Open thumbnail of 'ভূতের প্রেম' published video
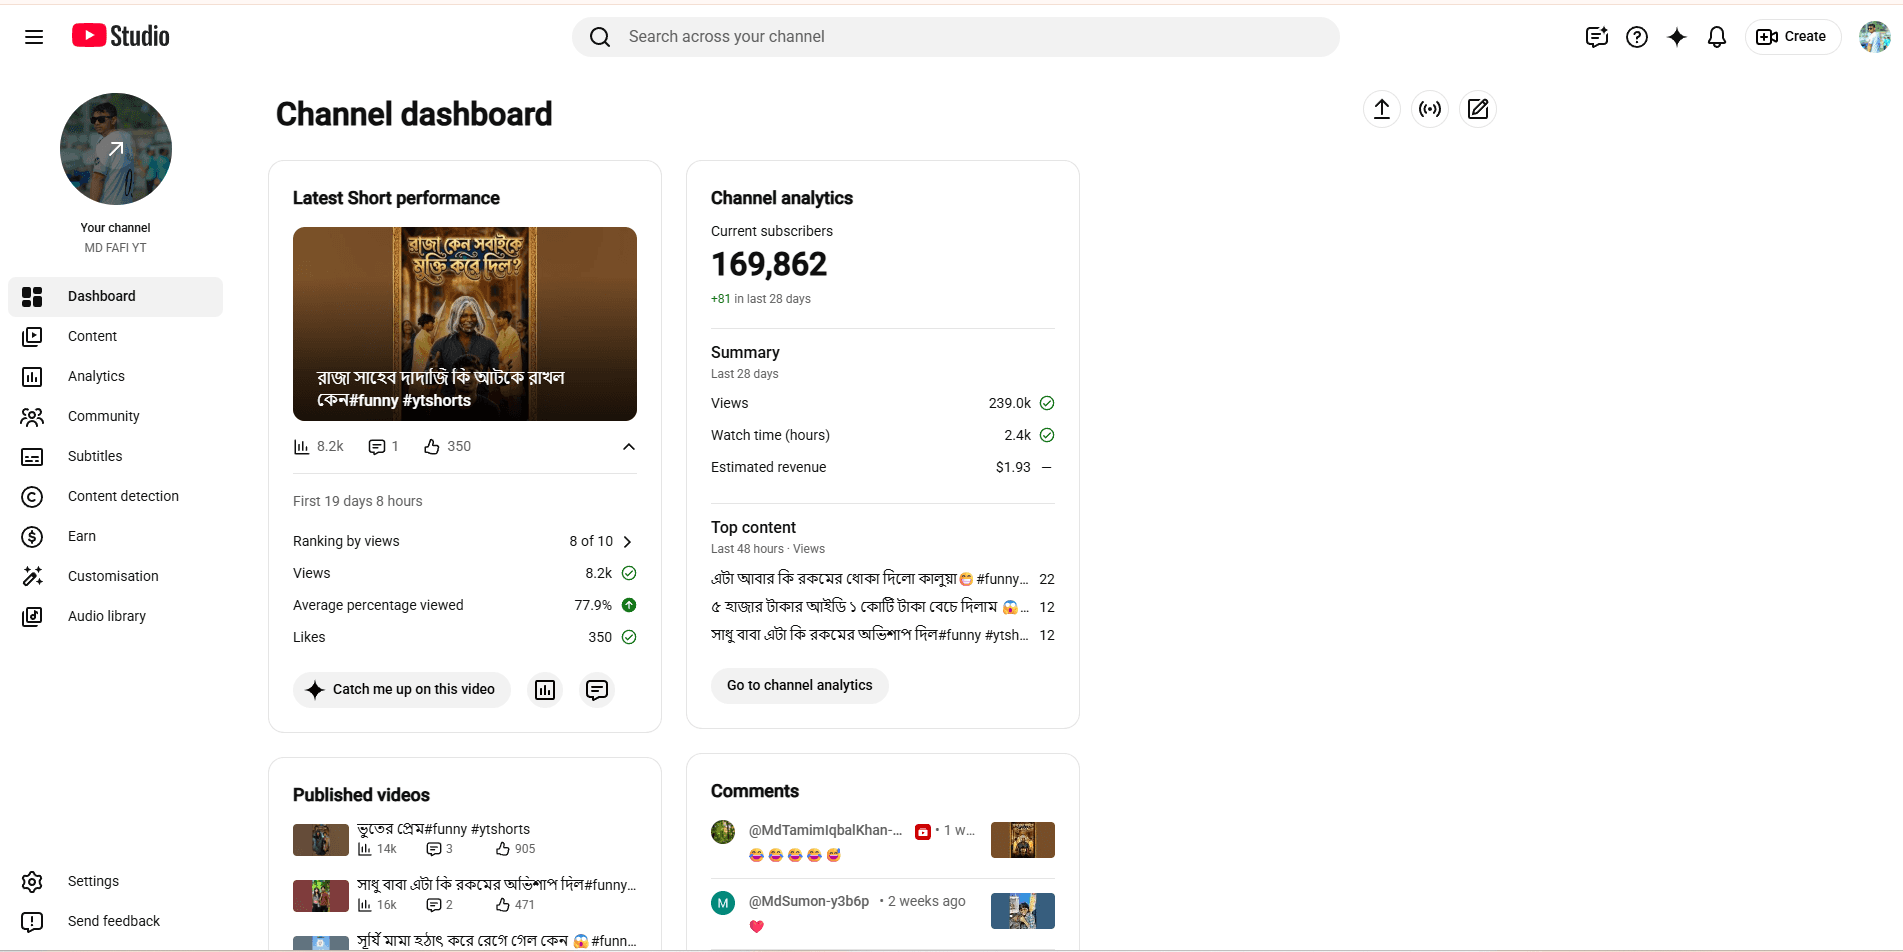Screen dimensions: 1903x952 pos(321,840)
